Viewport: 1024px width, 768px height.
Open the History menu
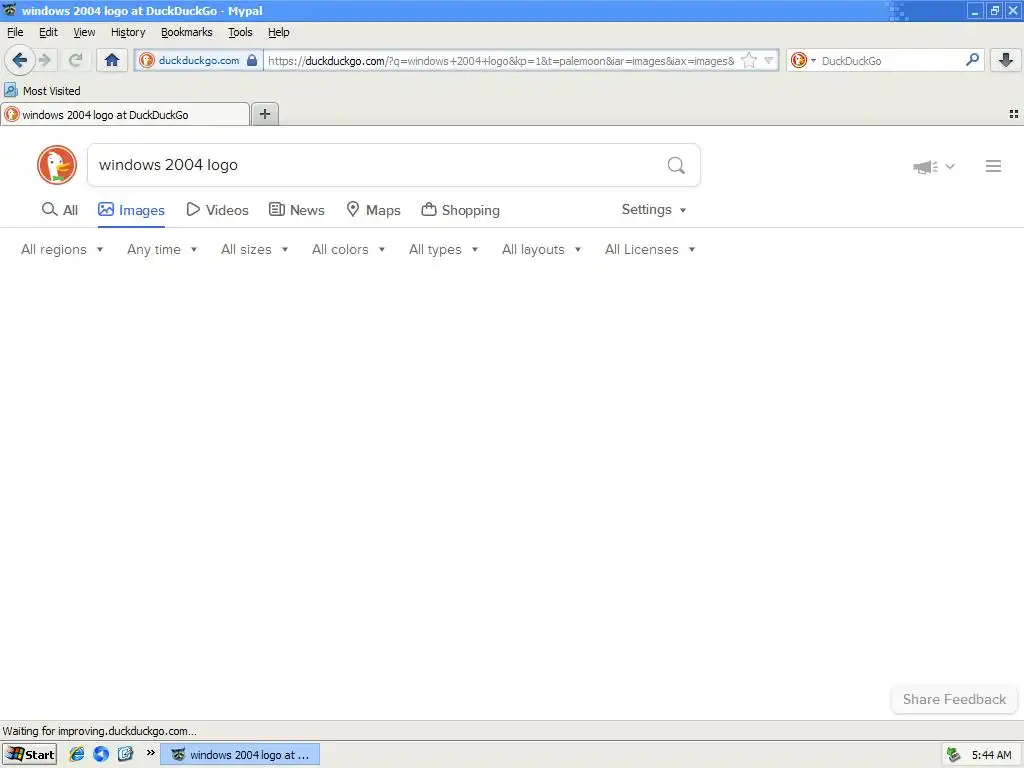click(x=127, y=32)
